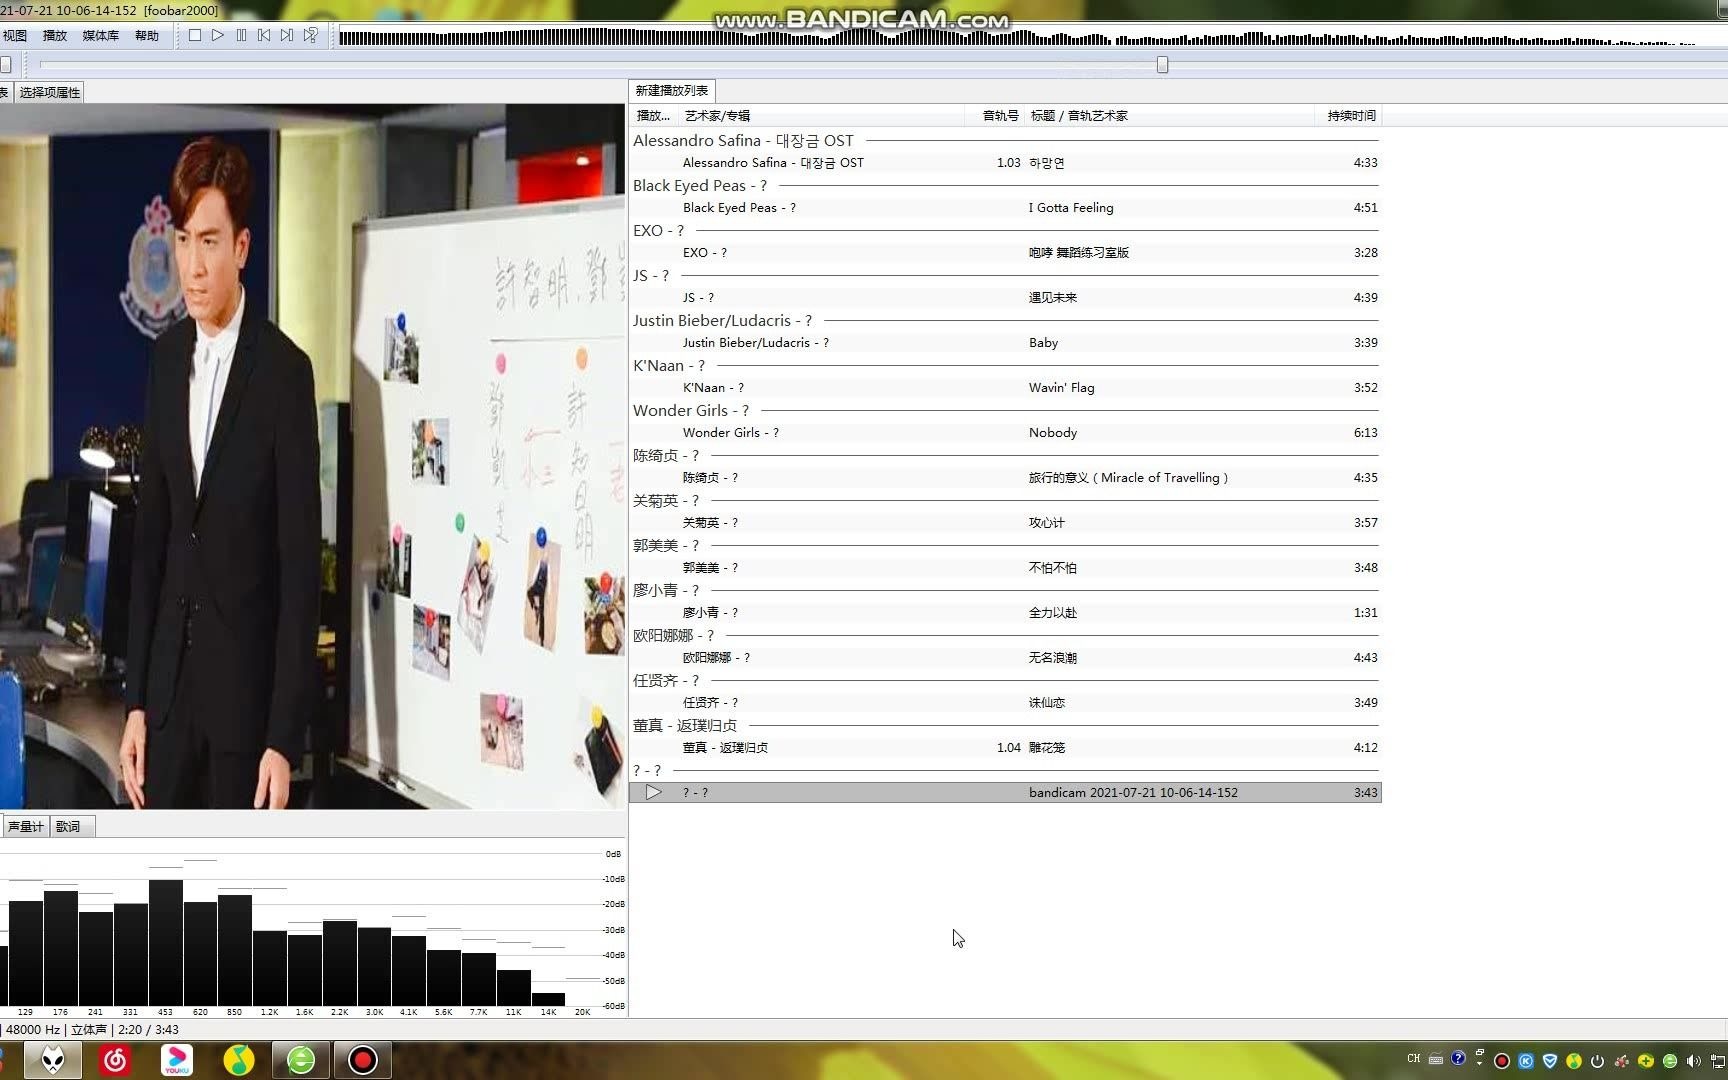
Task: Open the Youku taskbar icon
Action: [177, 1060]
